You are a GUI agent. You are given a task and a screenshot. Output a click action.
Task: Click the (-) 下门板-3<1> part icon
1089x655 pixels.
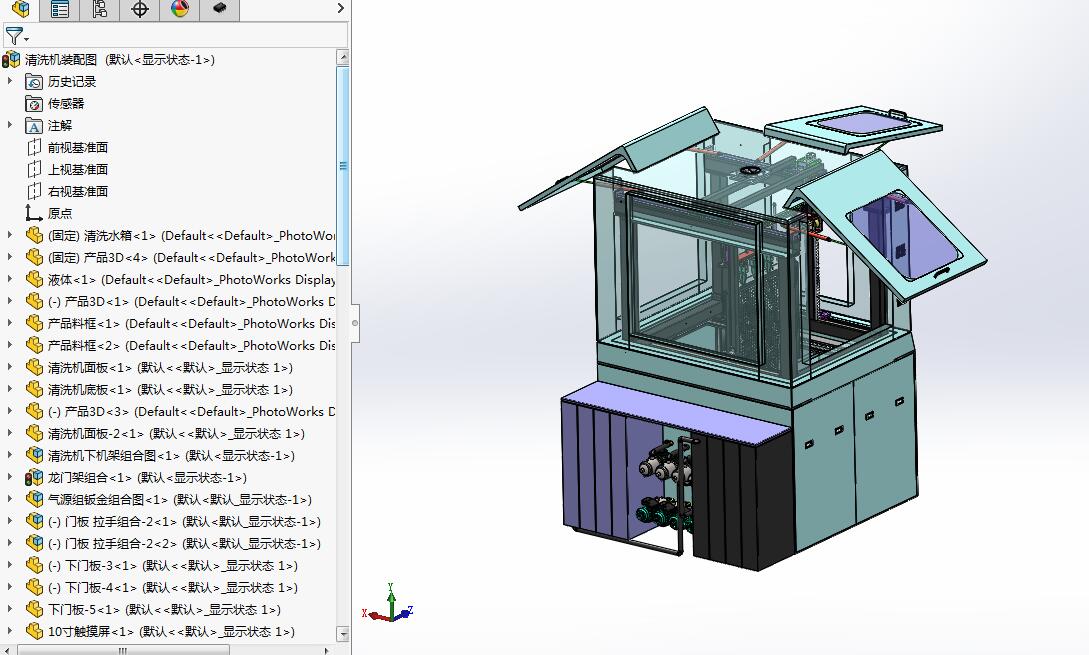tap(34, 565)
